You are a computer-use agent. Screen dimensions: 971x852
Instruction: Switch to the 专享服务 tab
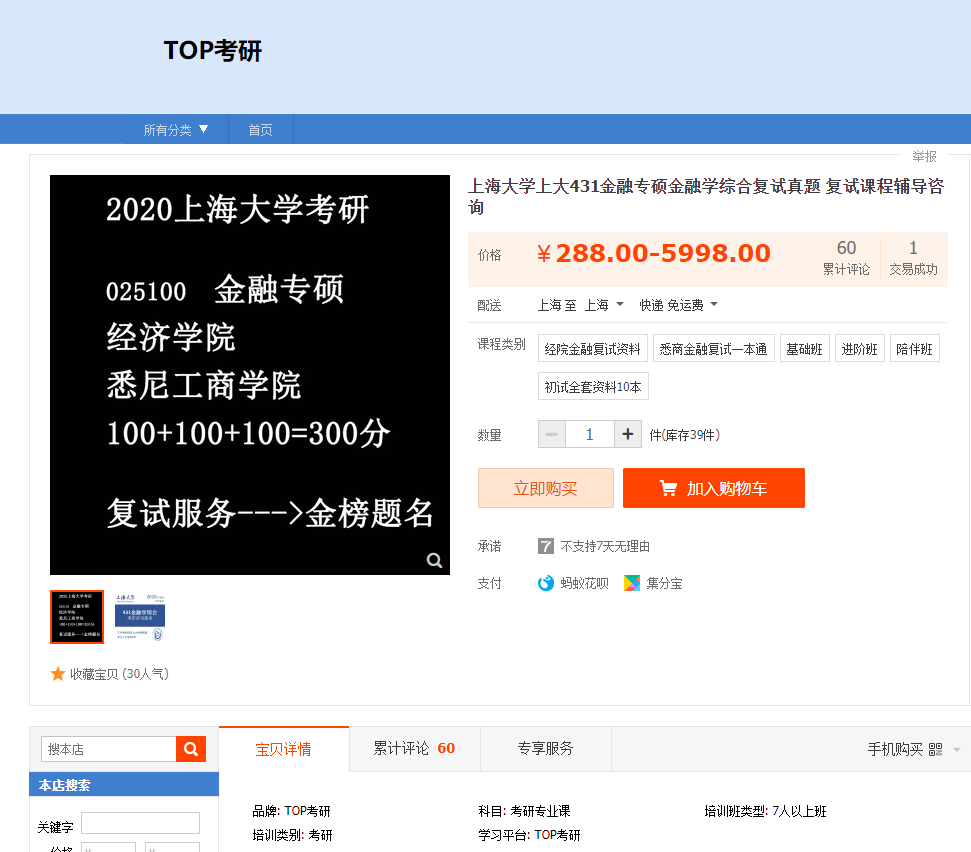(546, 749)
